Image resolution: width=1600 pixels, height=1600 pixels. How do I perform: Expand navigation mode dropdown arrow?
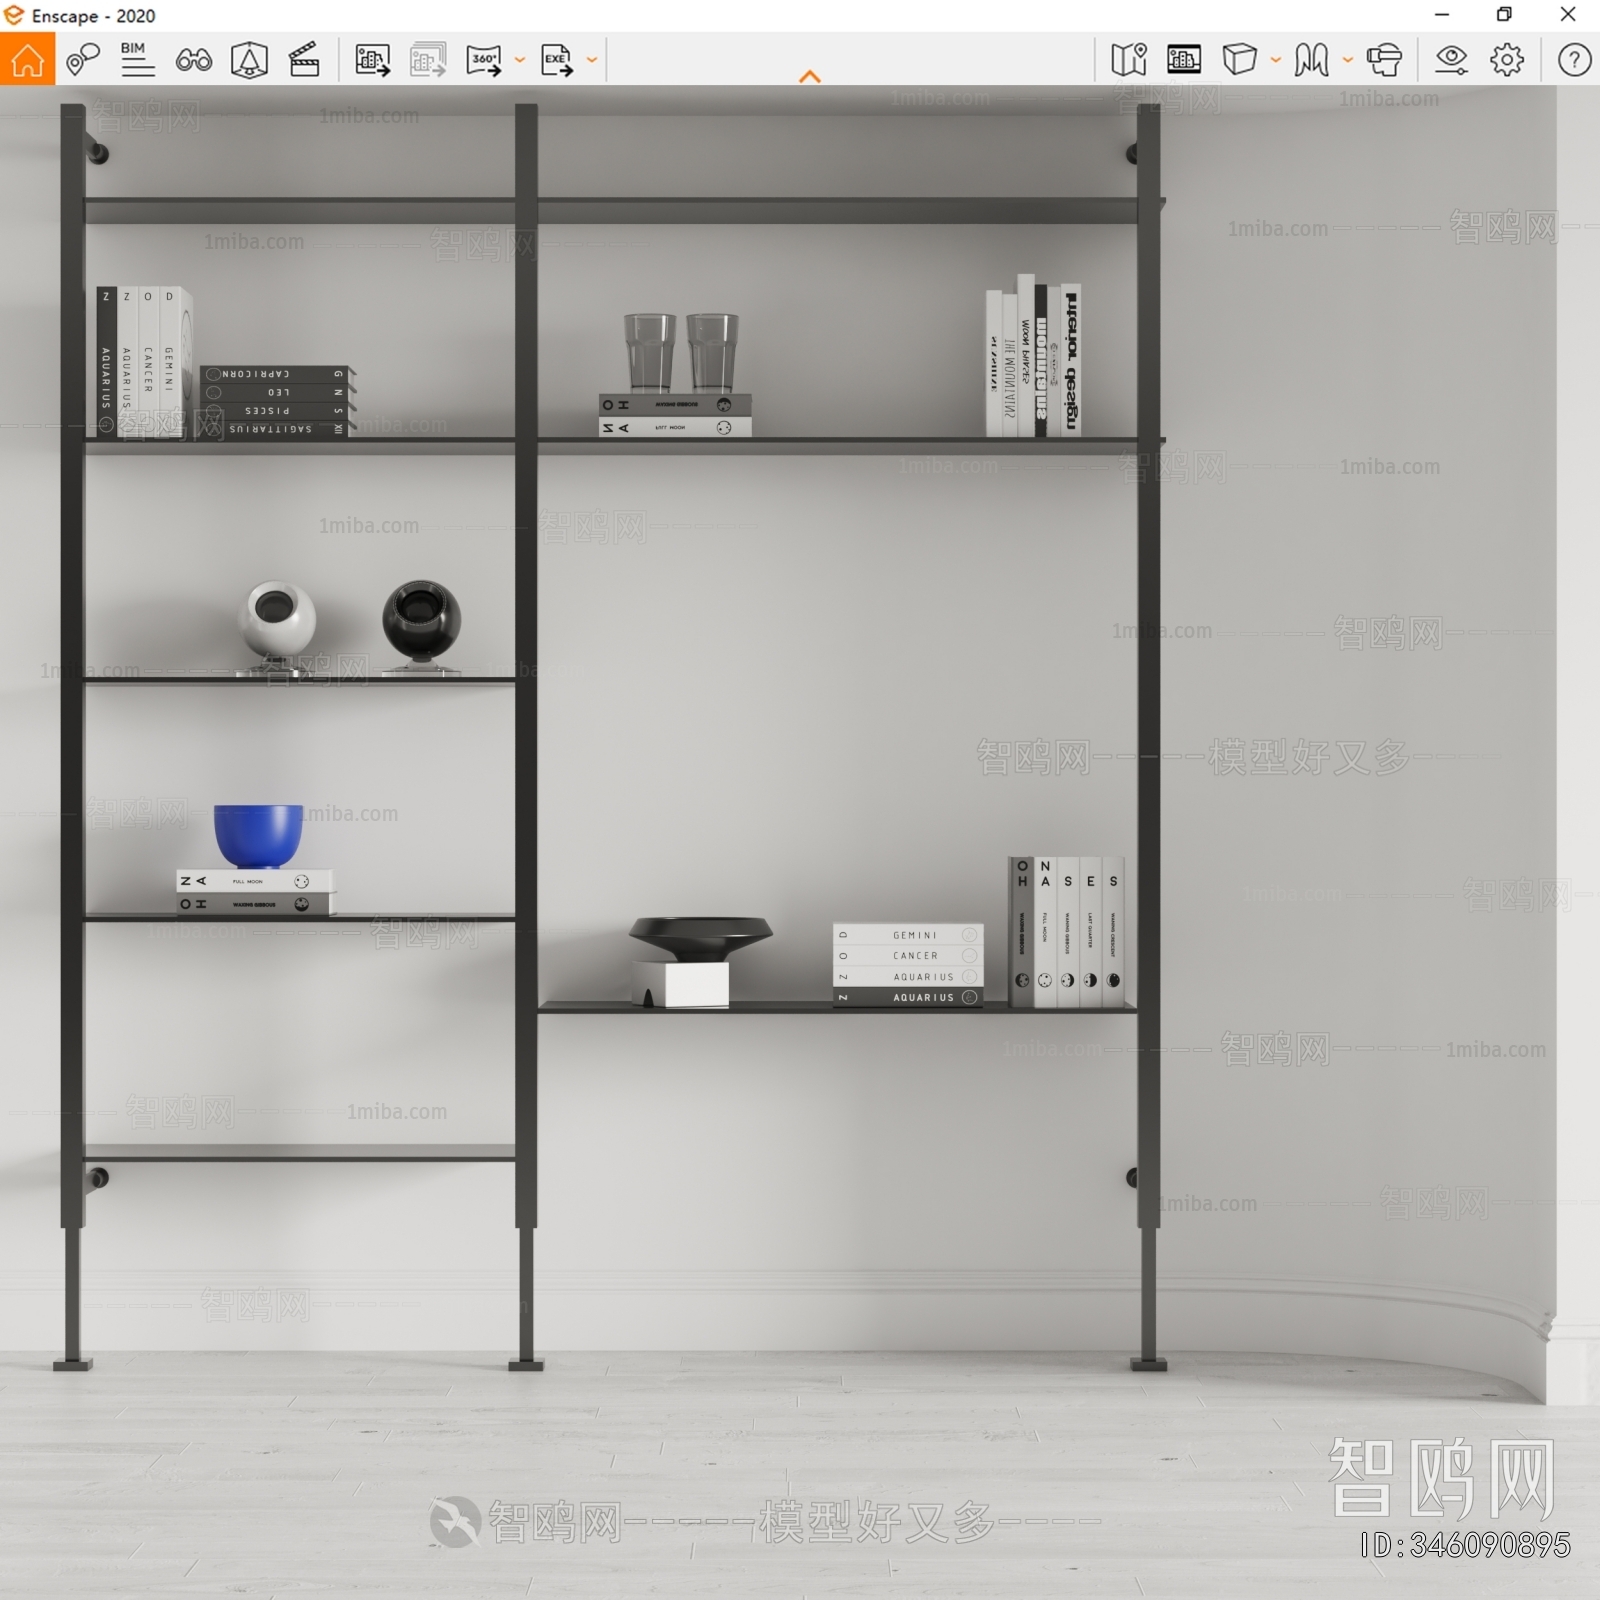click(x=1348, y=60)
